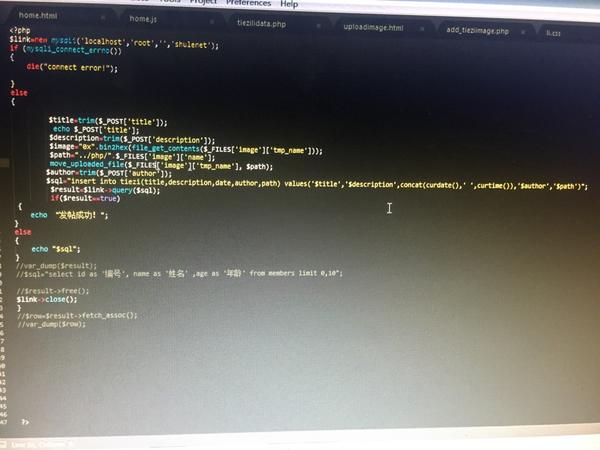Close the uploadimage.html tab
Screen dimensions: 600x450
click(x=422, y=29)
